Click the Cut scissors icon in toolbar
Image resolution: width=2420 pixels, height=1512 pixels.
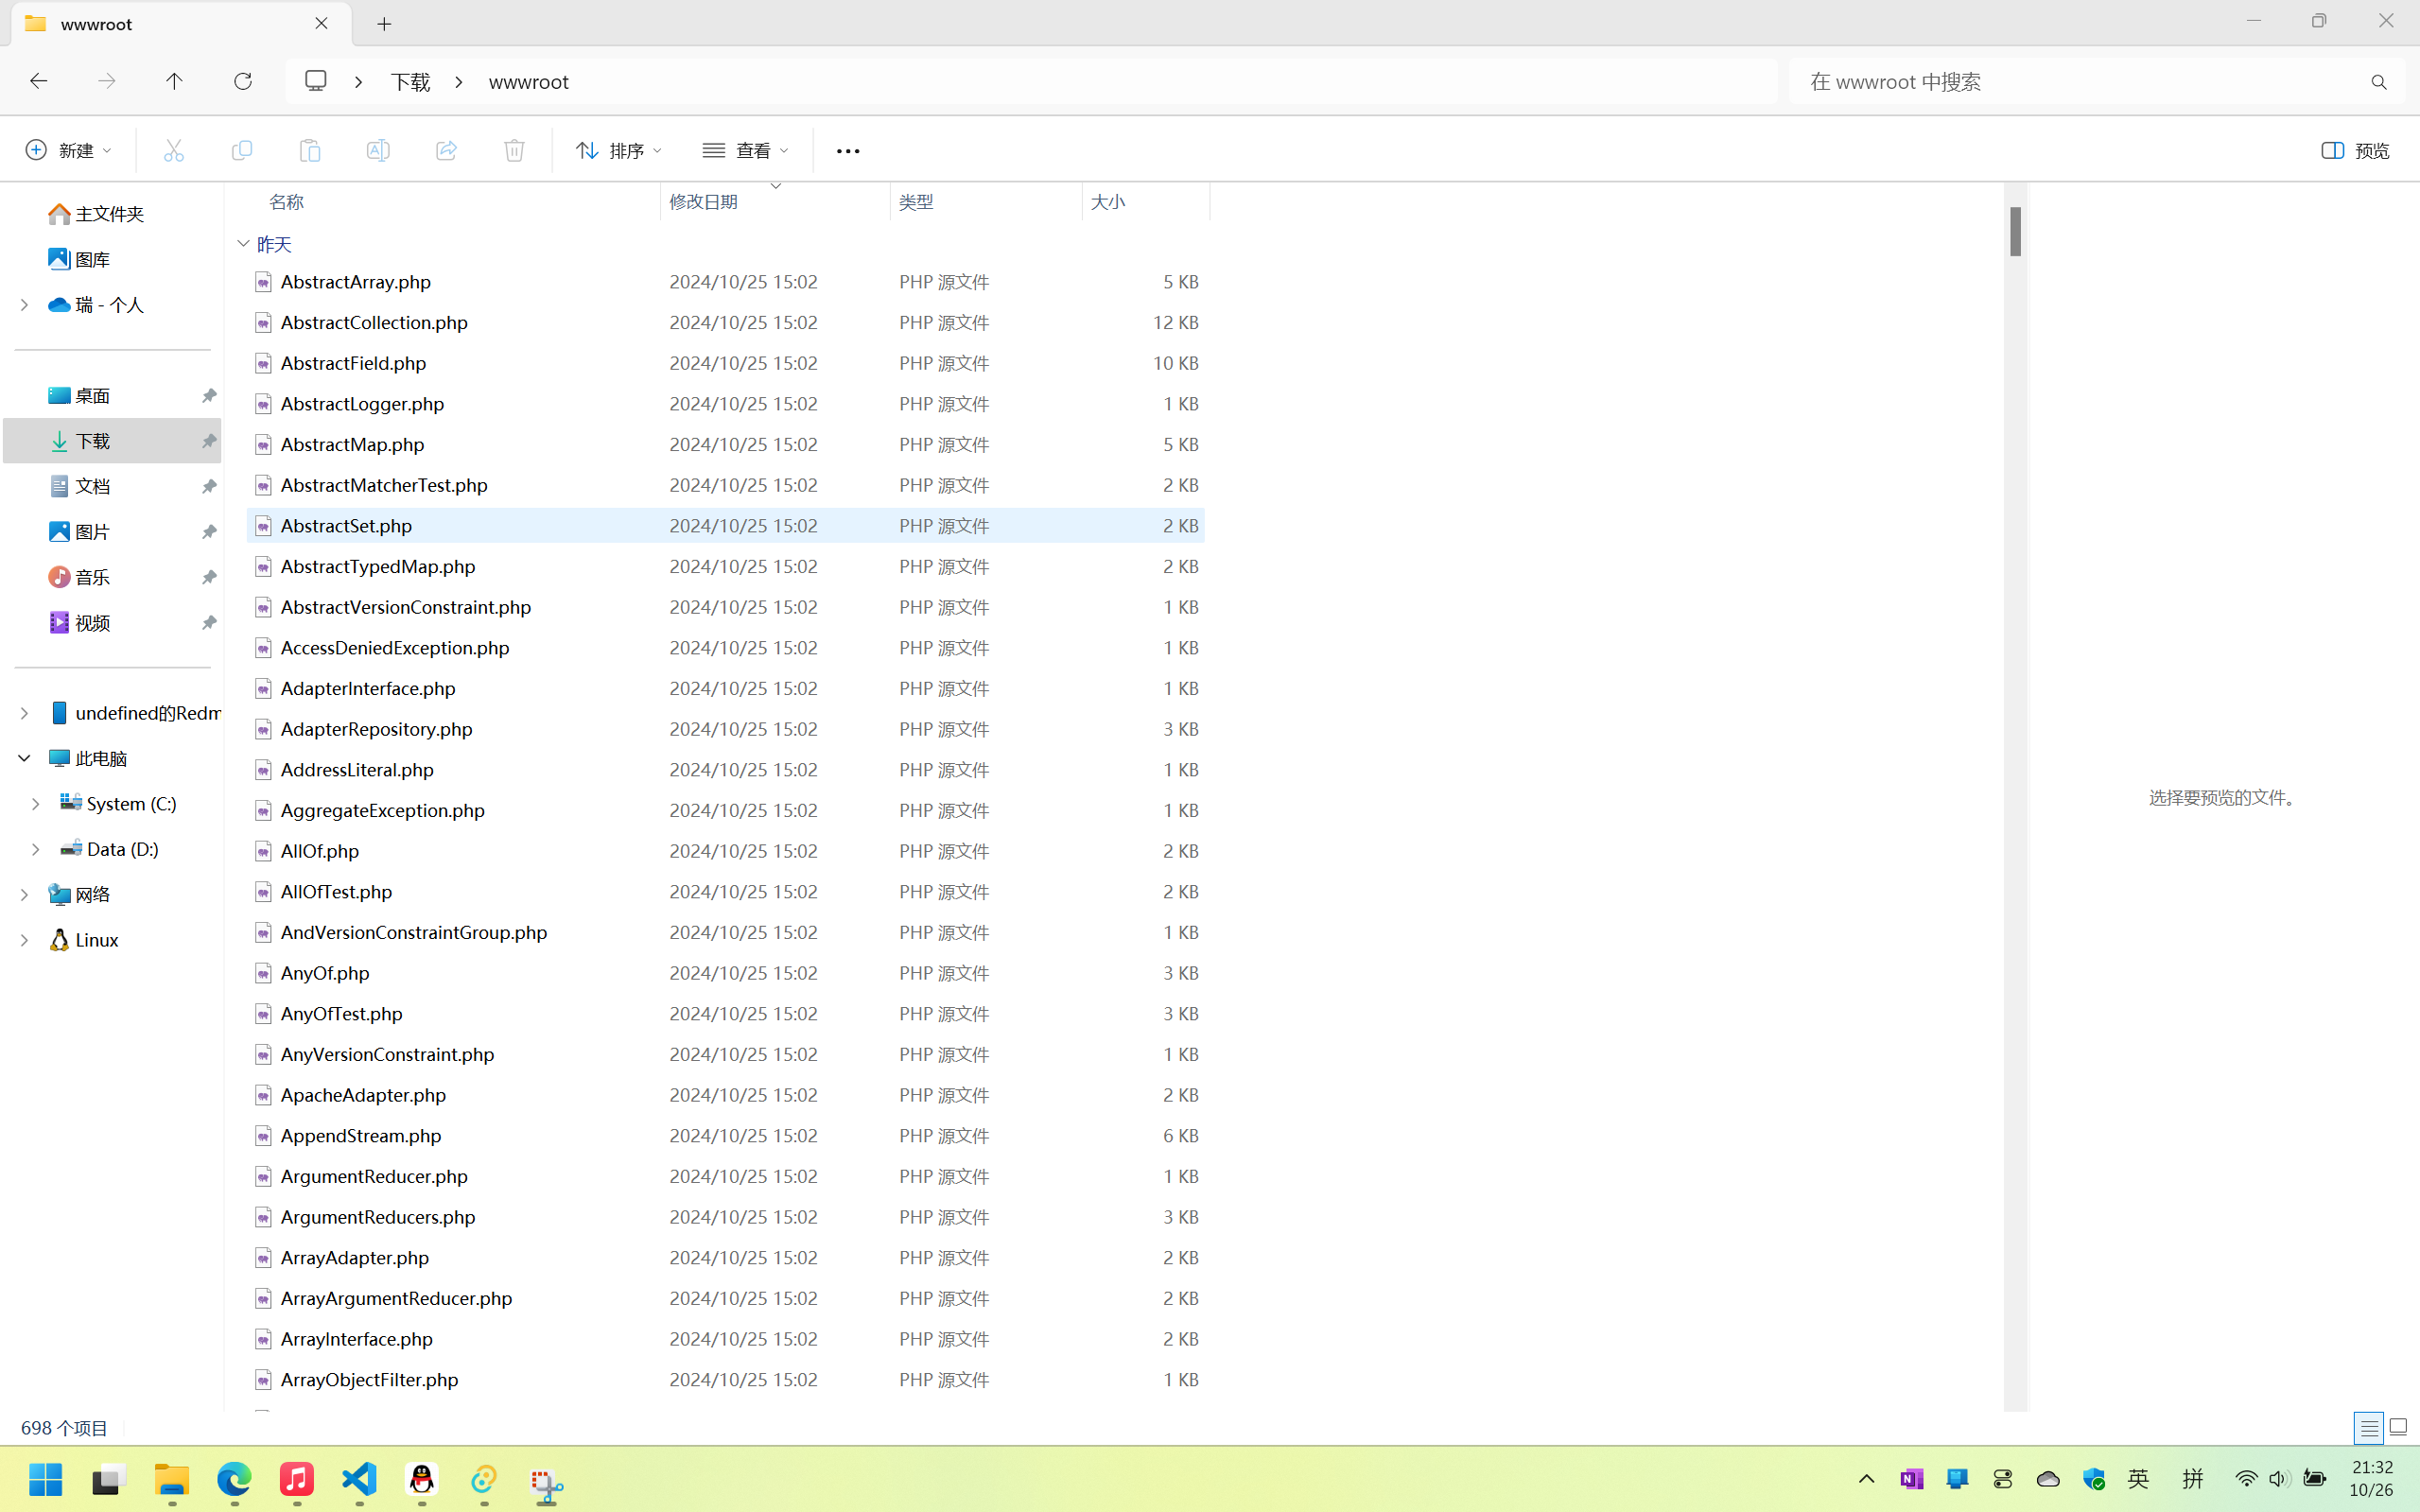174,150
